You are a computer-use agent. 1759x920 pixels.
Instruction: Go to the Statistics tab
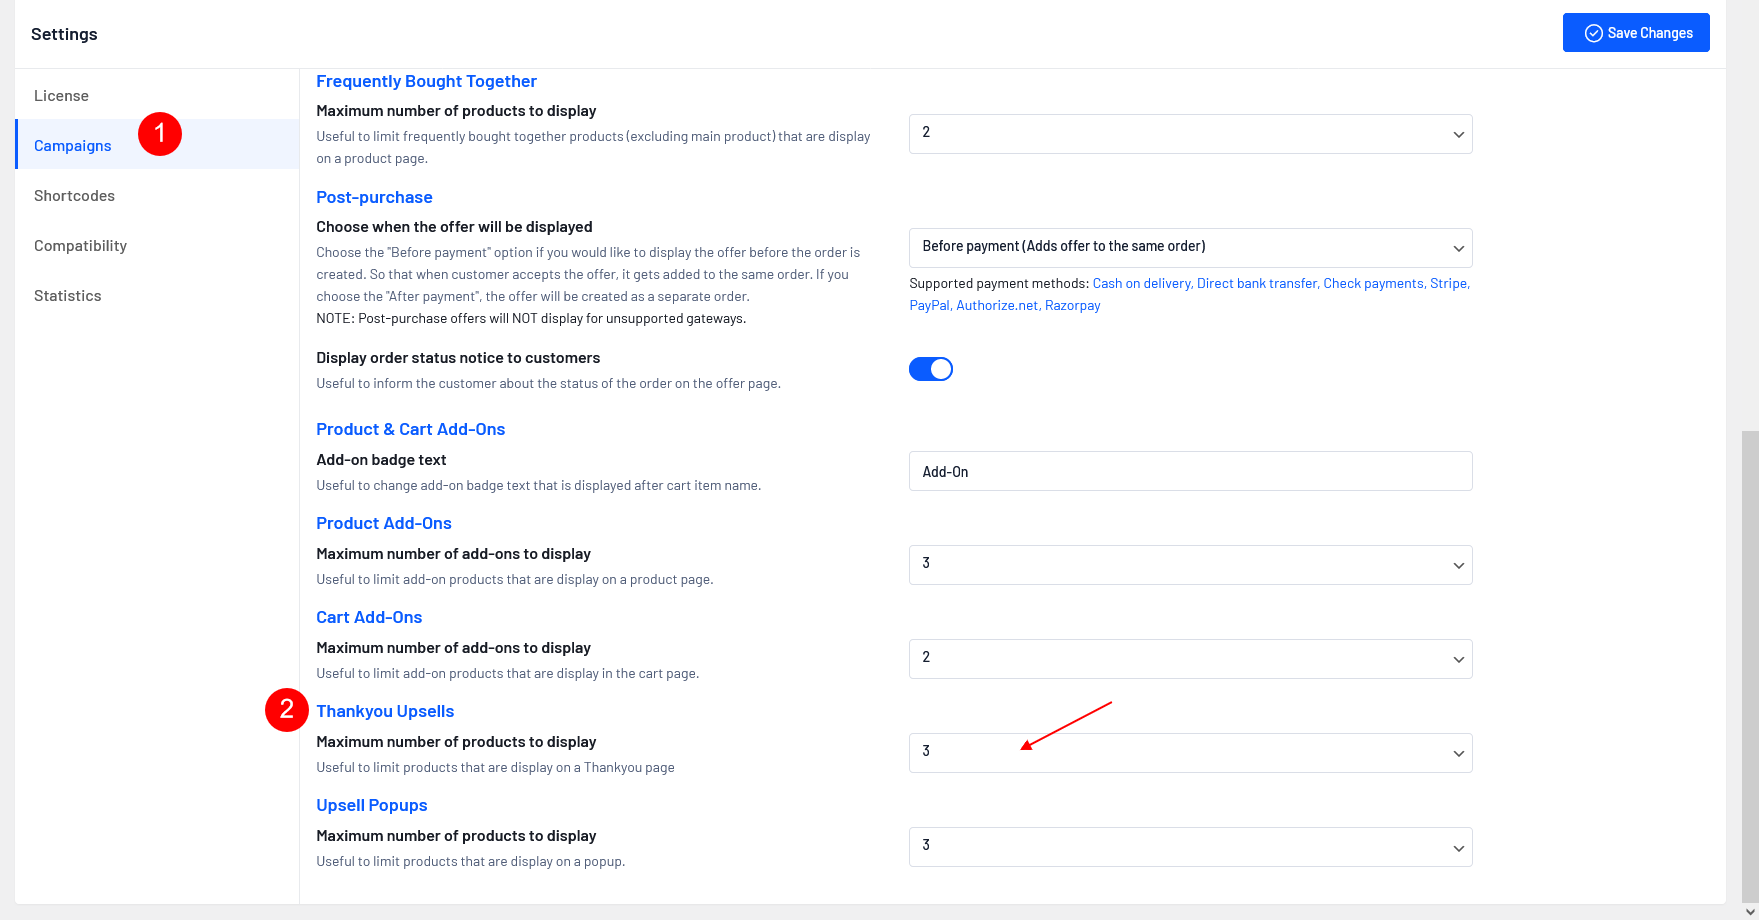coord(68,296)
